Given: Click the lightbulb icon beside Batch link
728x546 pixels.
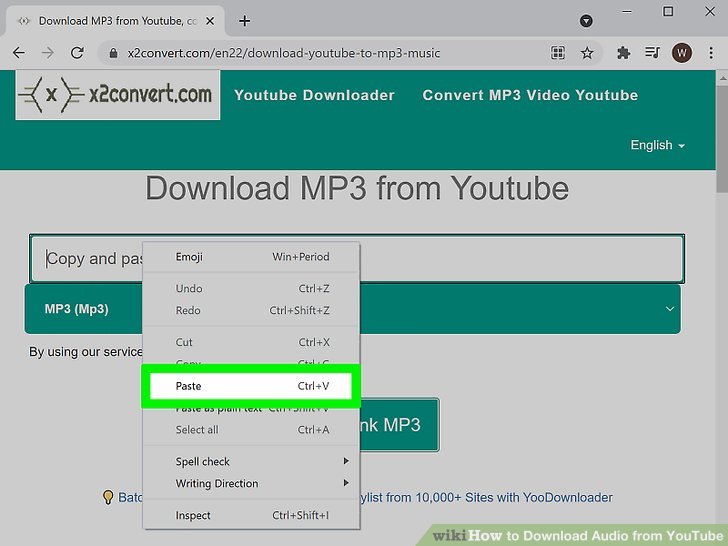Looking at the screenshot, I should click(x=108, y=497).
